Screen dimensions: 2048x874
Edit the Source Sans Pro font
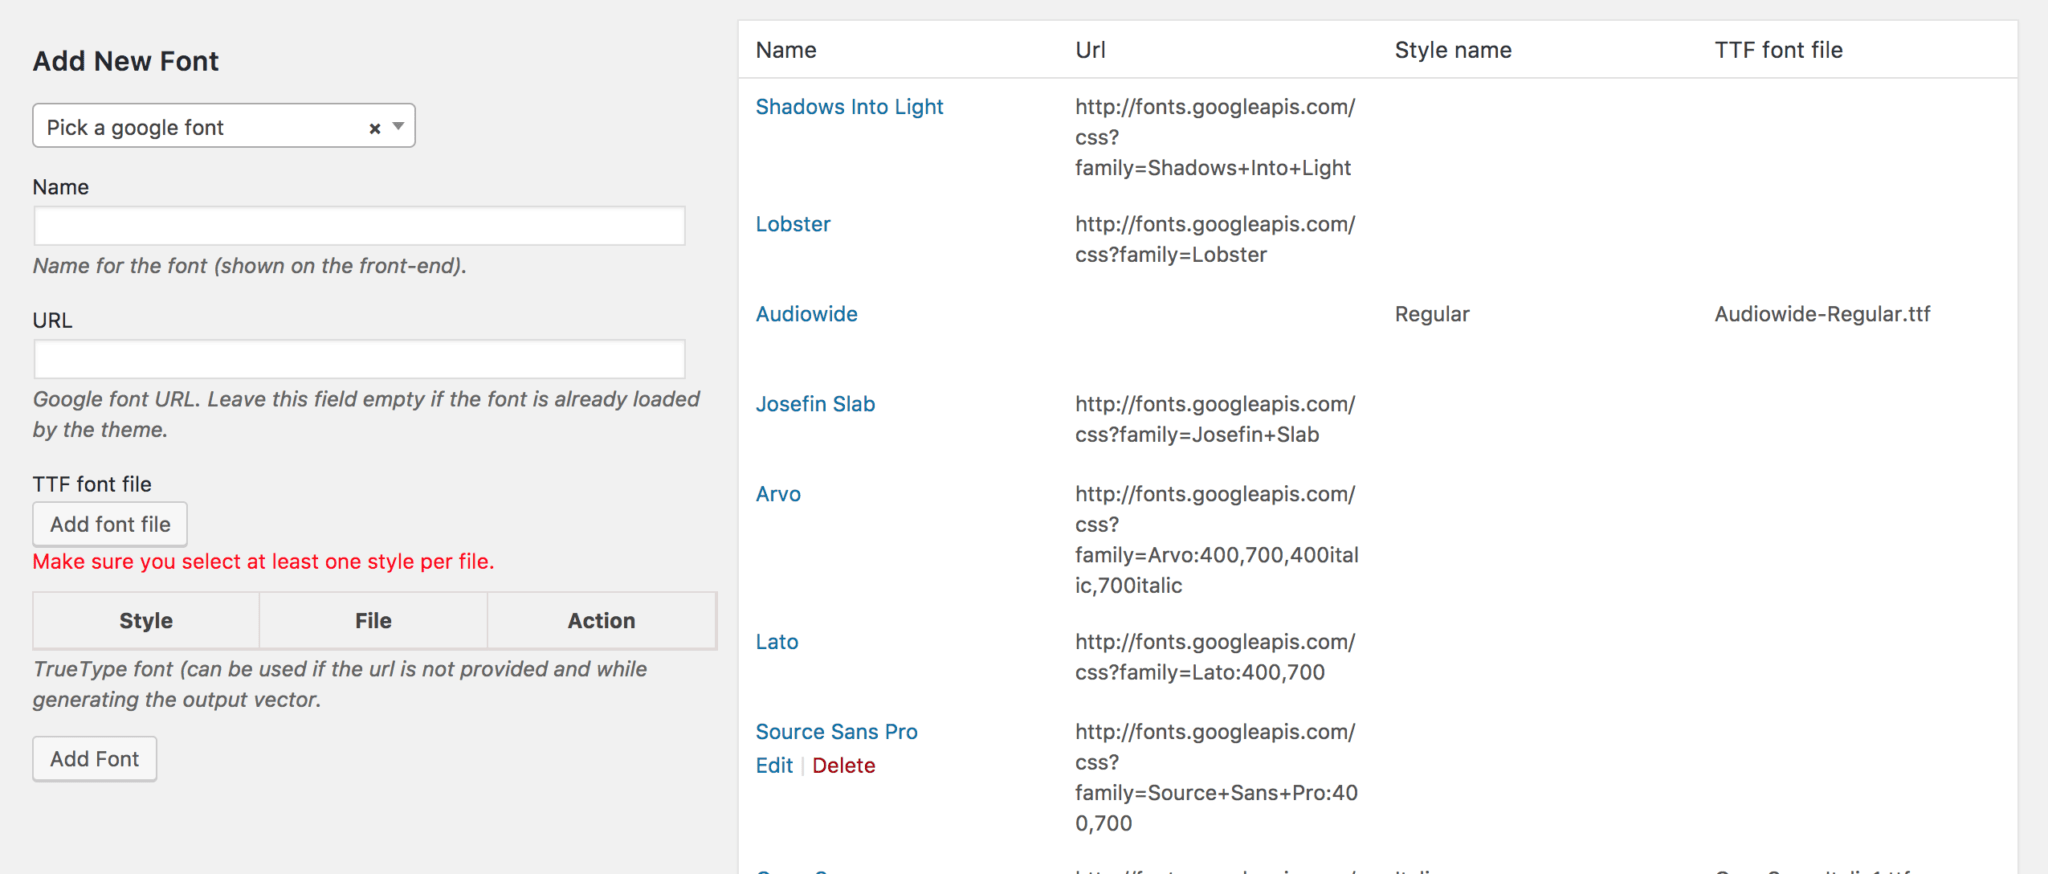774,766
